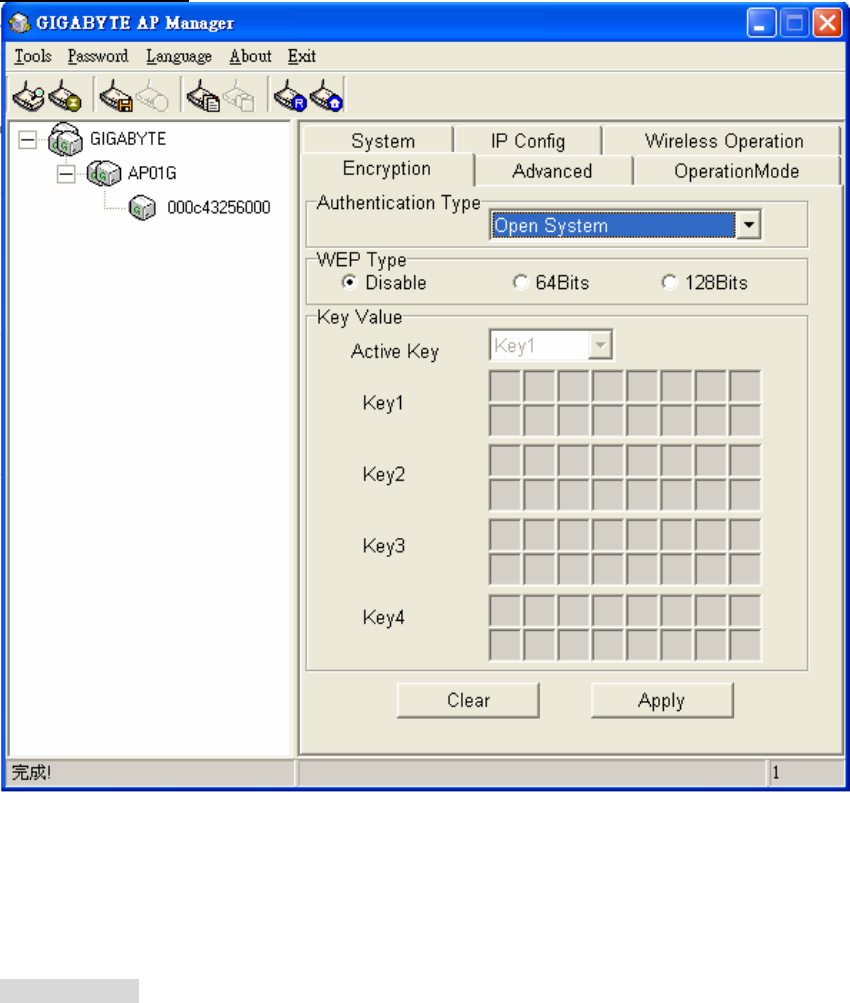Close the AP Manager window
This screenshot has width=850, height=1003.
click(x=828, y=23)
